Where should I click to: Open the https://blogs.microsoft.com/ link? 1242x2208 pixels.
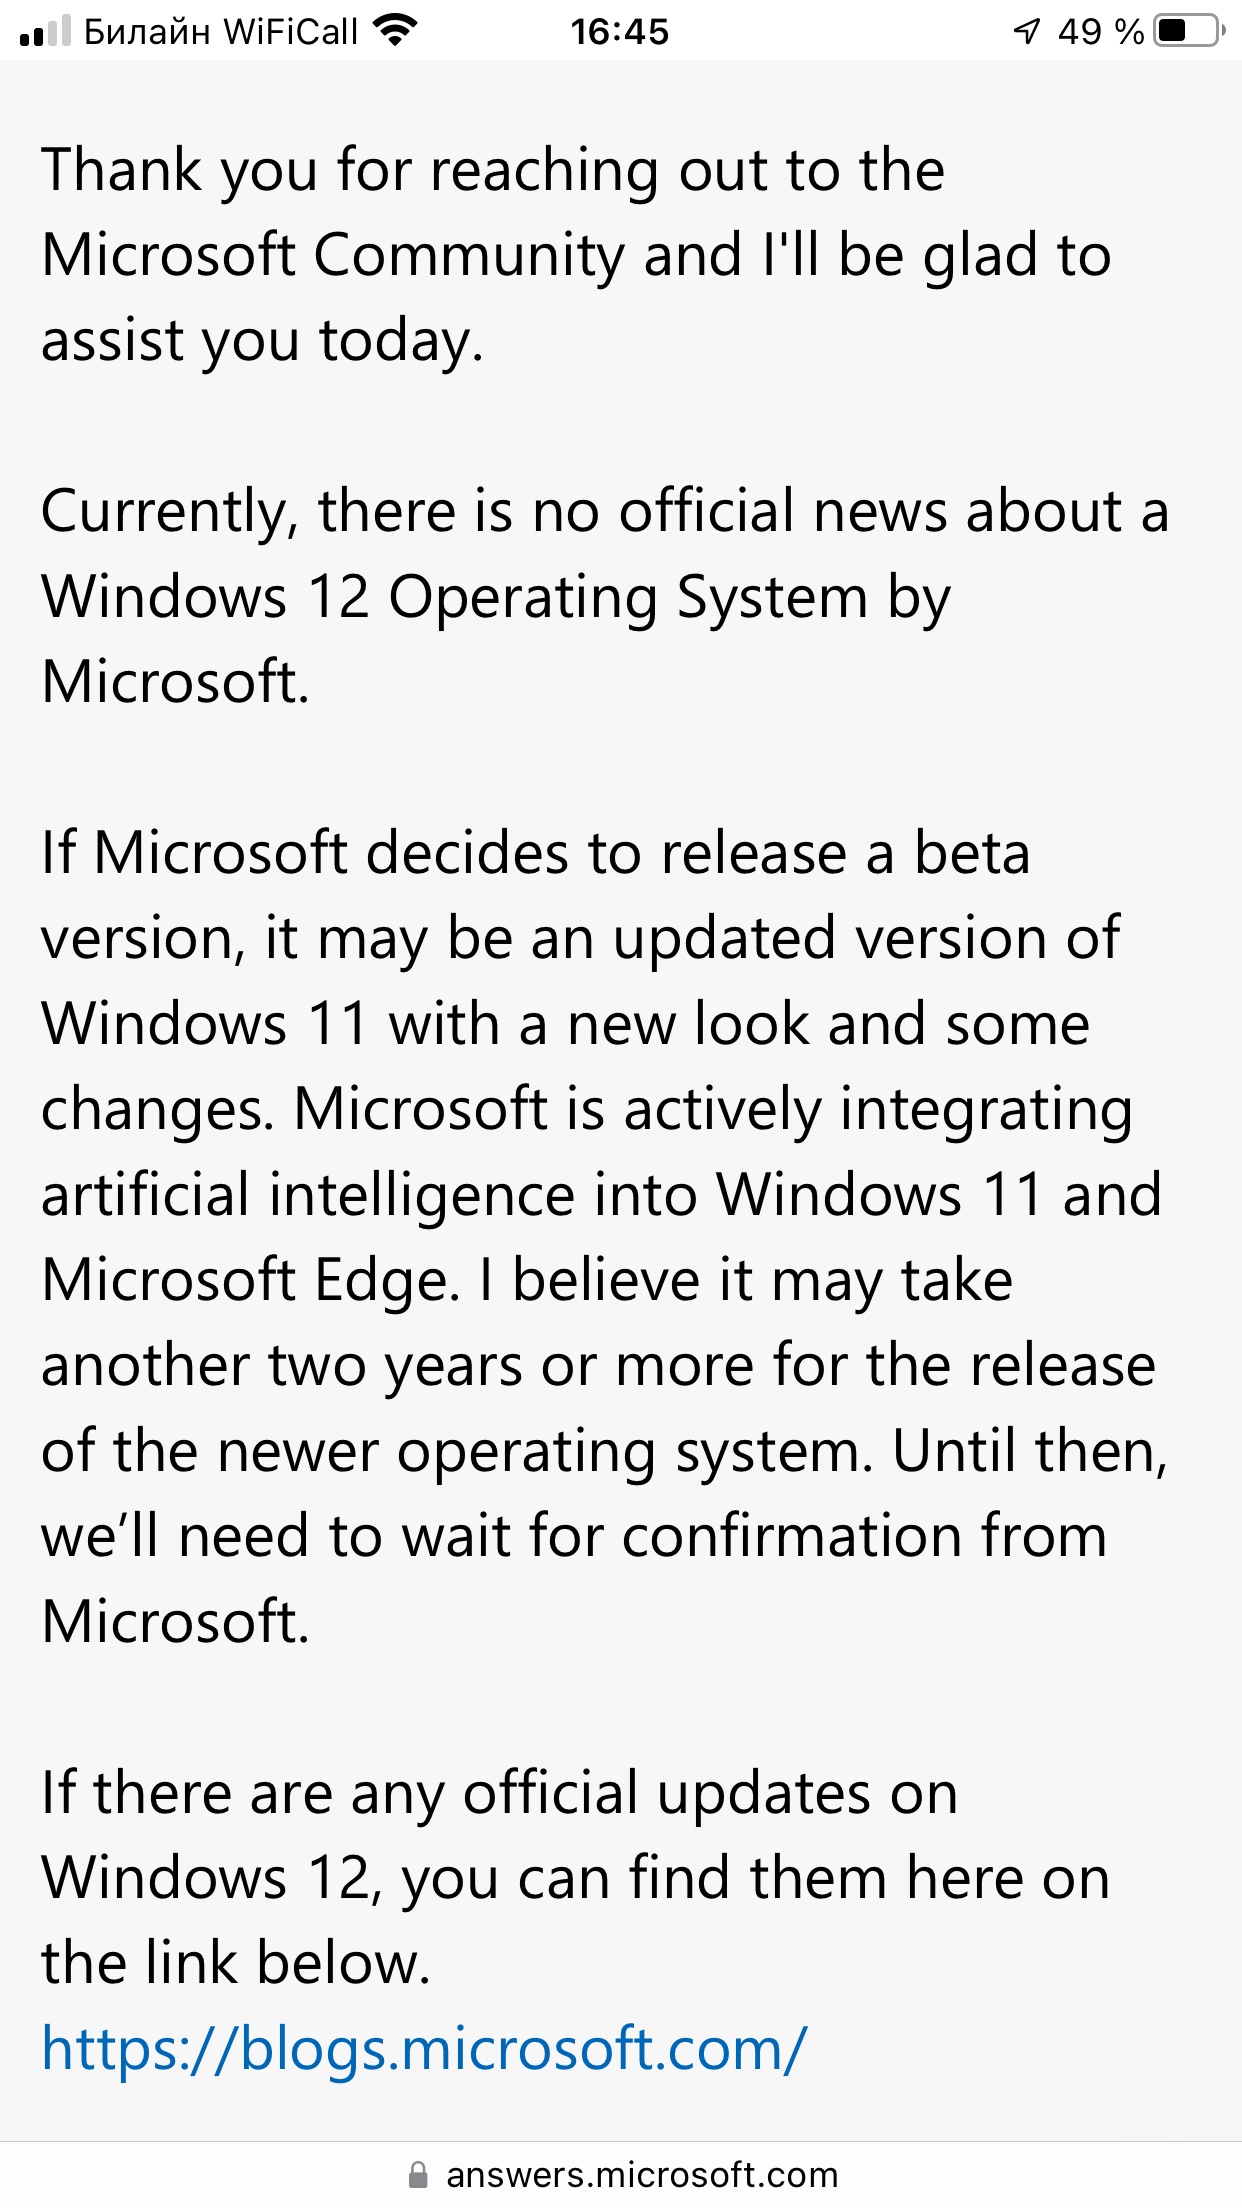point(424,2048)
